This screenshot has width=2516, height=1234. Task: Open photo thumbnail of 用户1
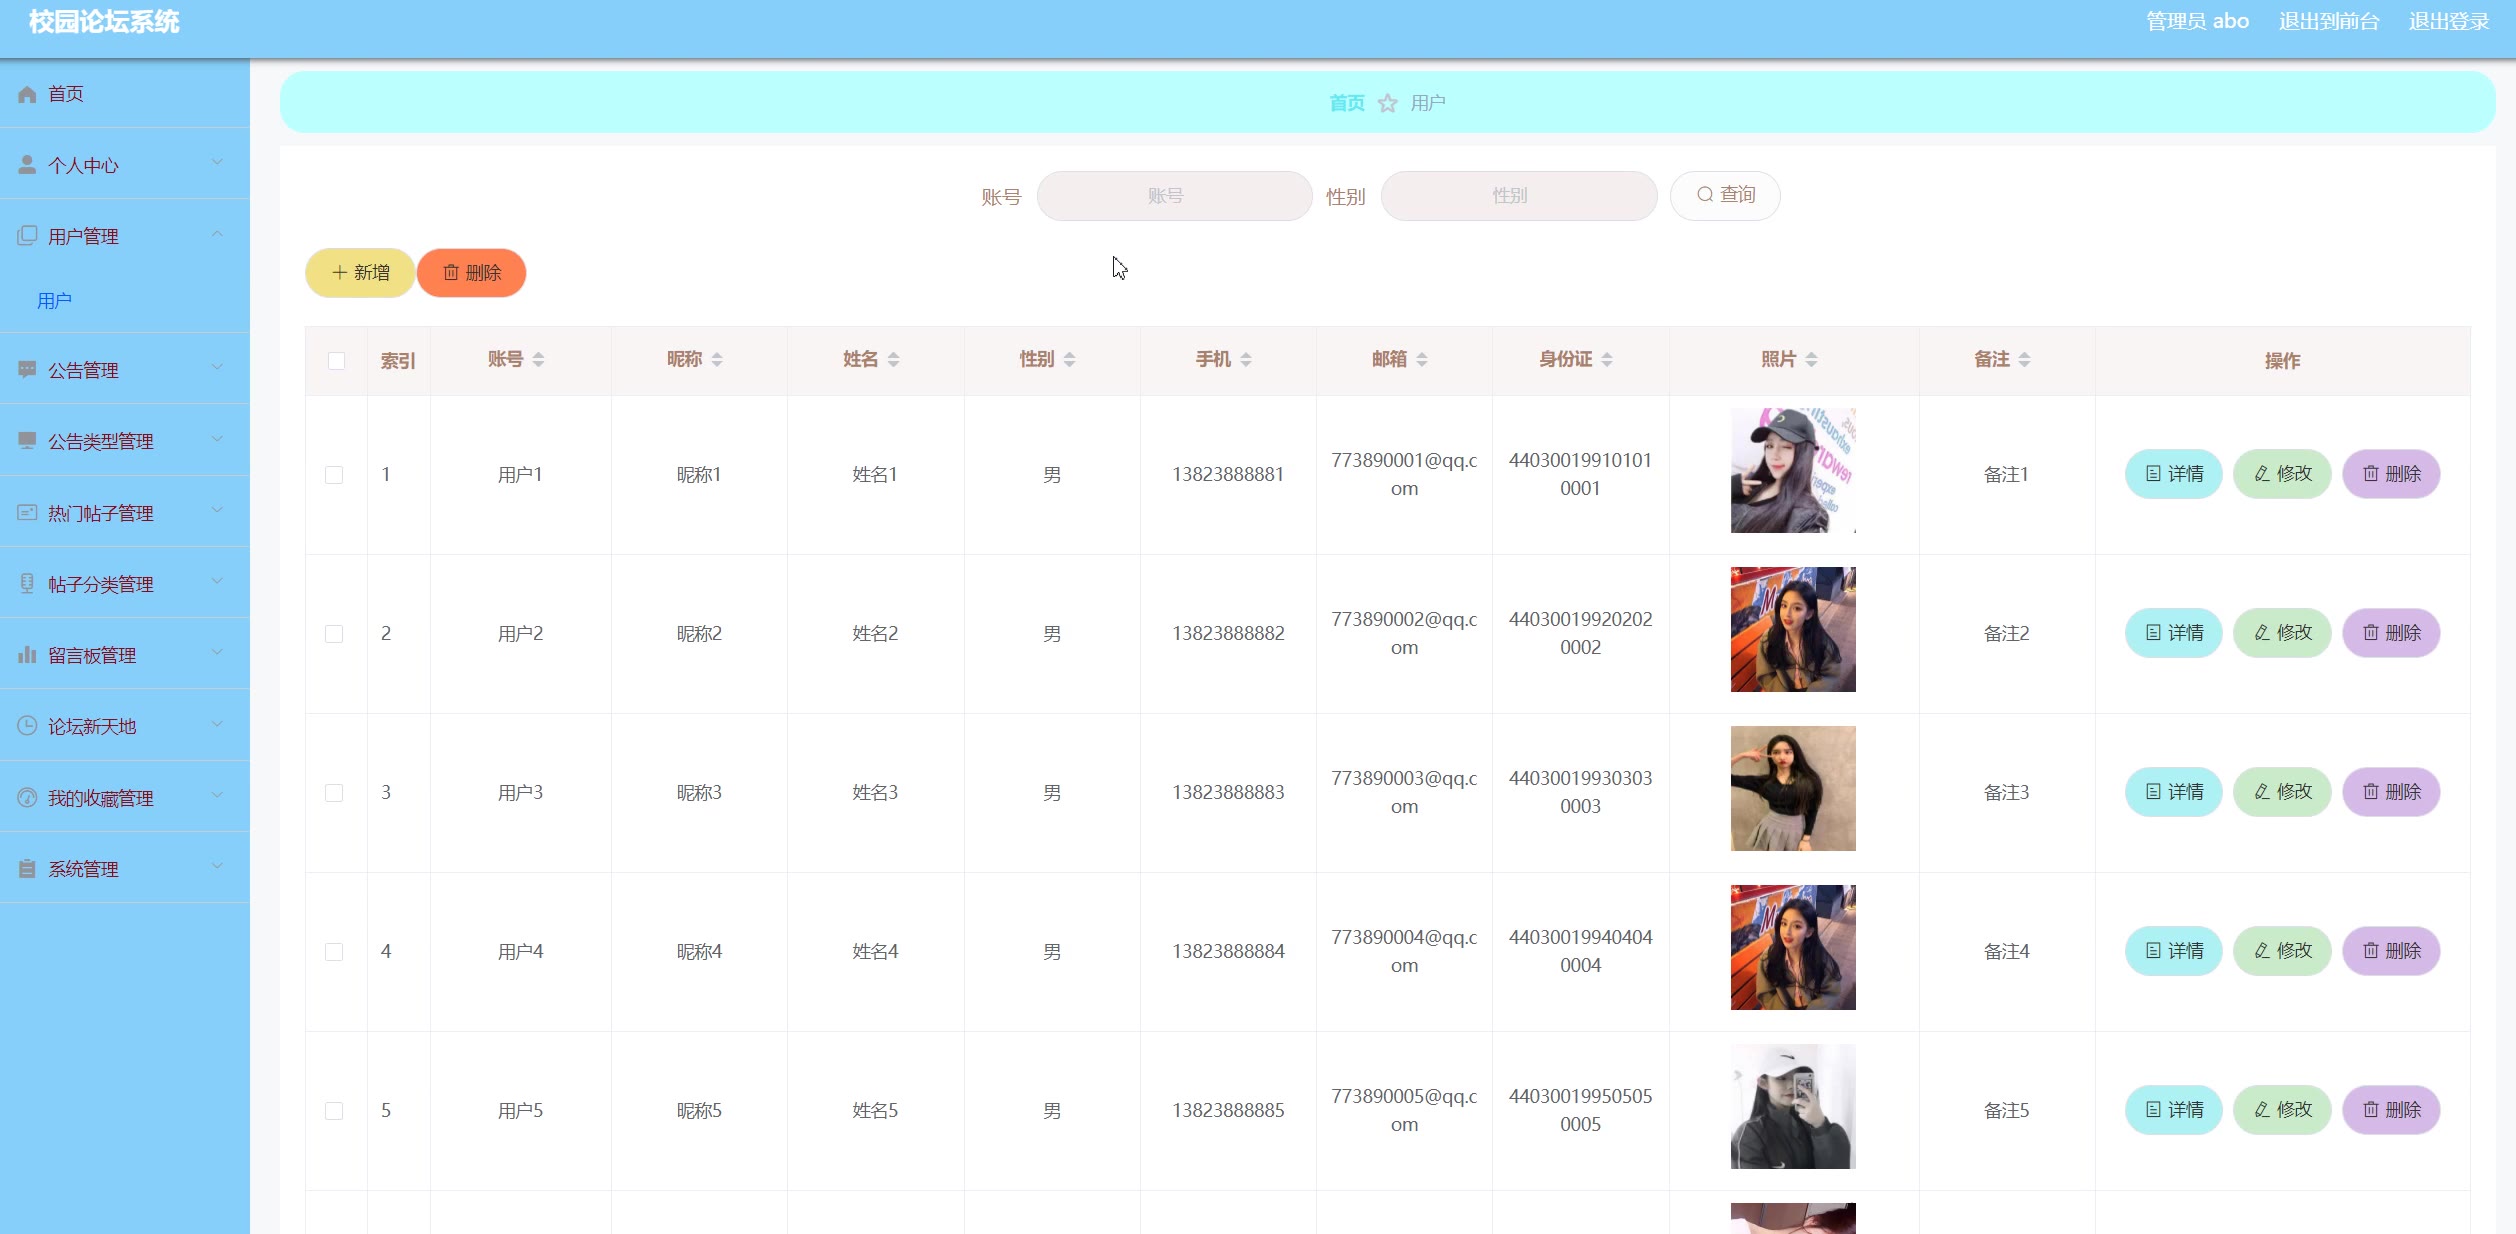pyautogui.click(x=1793, y=470)
